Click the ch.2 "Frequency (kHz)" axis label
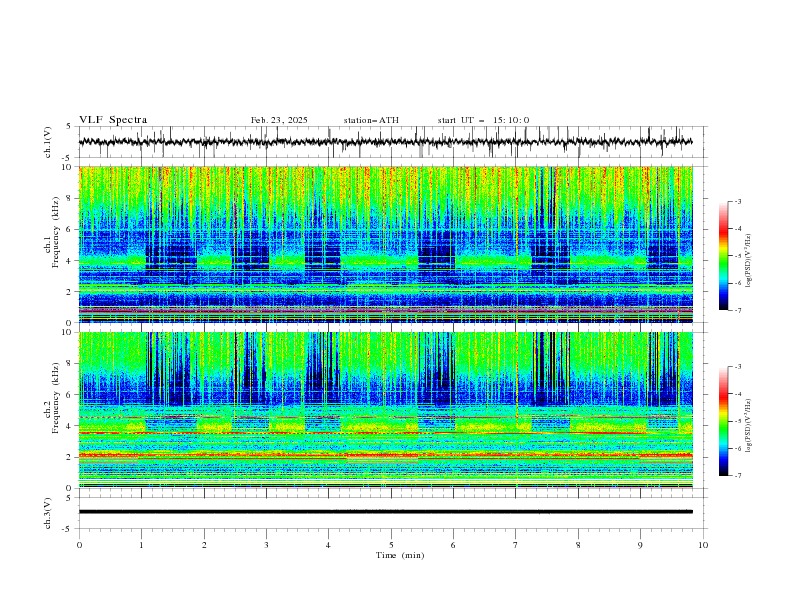The image size is (792, 612). click(x=56, y=398)
